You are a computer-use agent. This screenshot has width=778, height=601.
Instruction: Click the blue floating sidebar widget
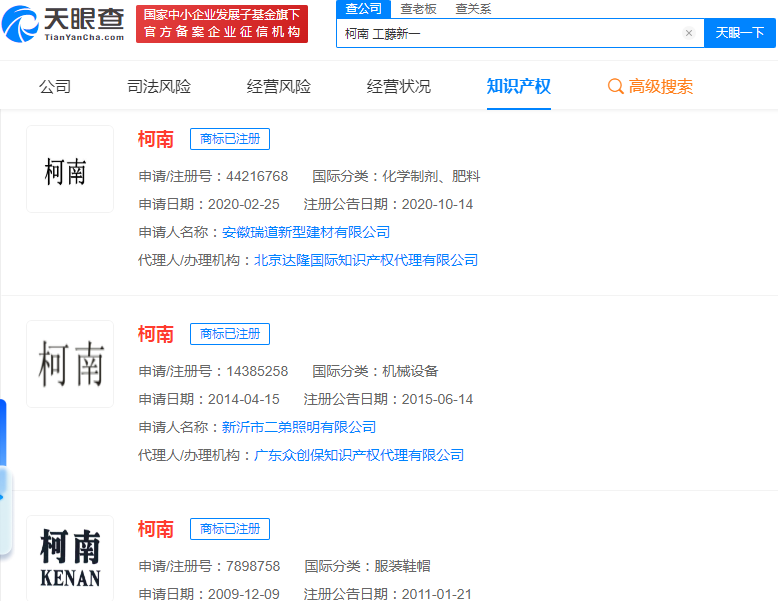point(5,476)
